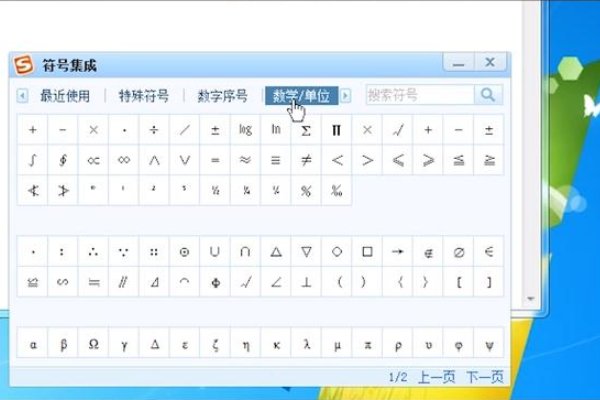Insert the per mille sign ‰
Screen dimensions: 600x400
pos(337,191)
